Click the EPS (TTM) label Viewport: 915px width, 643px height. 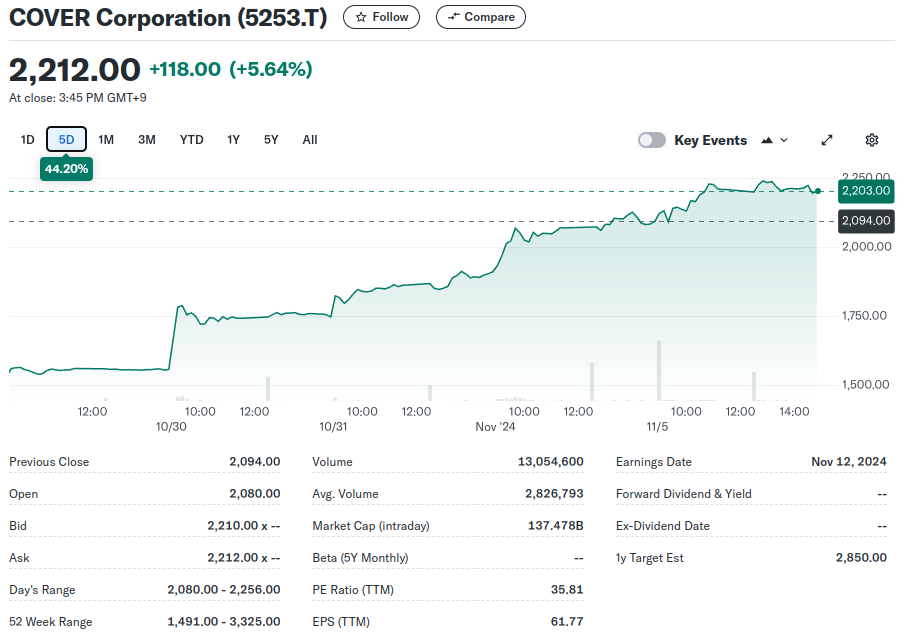tap(341, 622)
